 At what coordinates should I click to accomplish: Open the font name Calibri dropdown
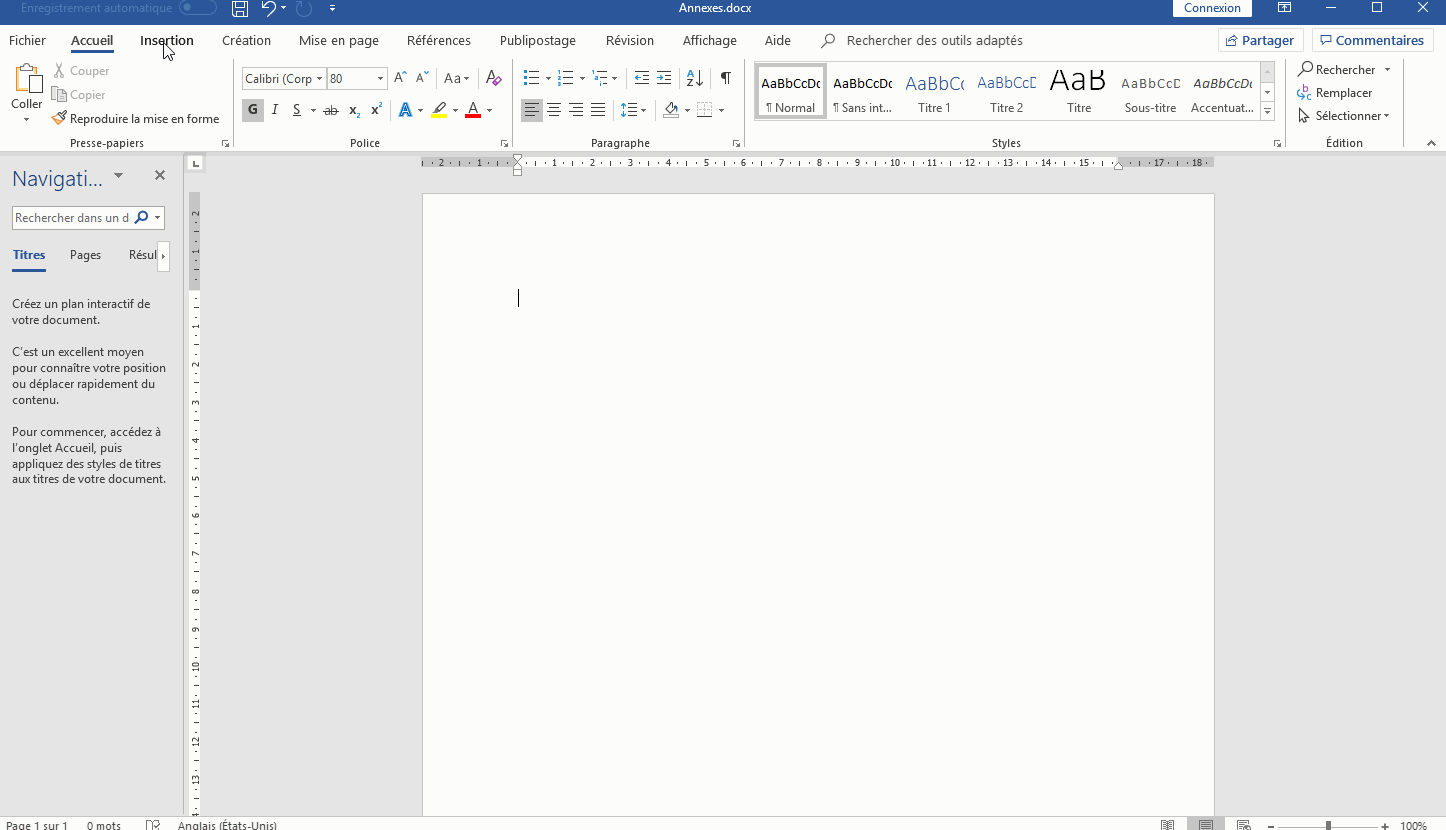(x=319, y=79)
